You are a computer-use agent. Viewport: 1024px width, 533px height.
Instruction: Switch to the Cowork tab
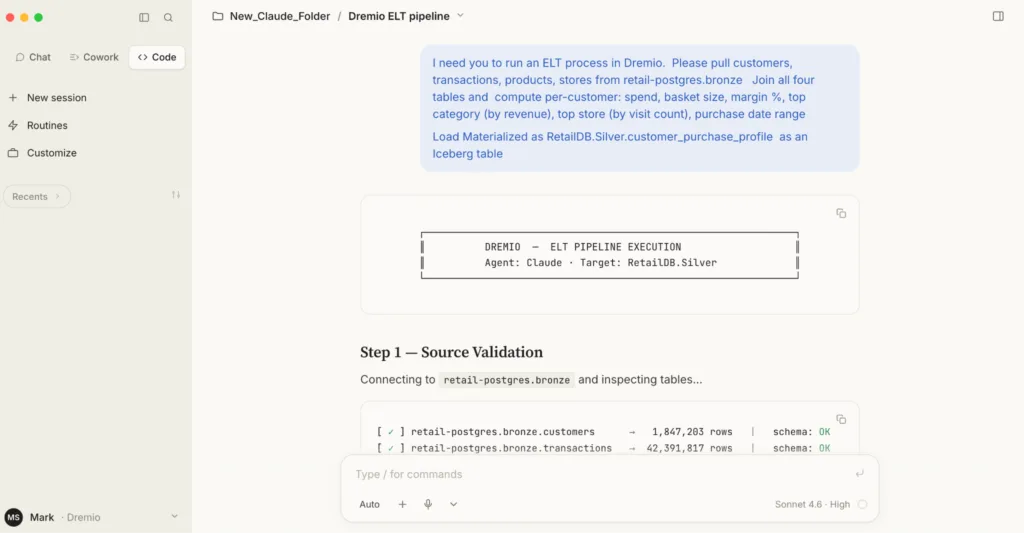pos(94,57)
